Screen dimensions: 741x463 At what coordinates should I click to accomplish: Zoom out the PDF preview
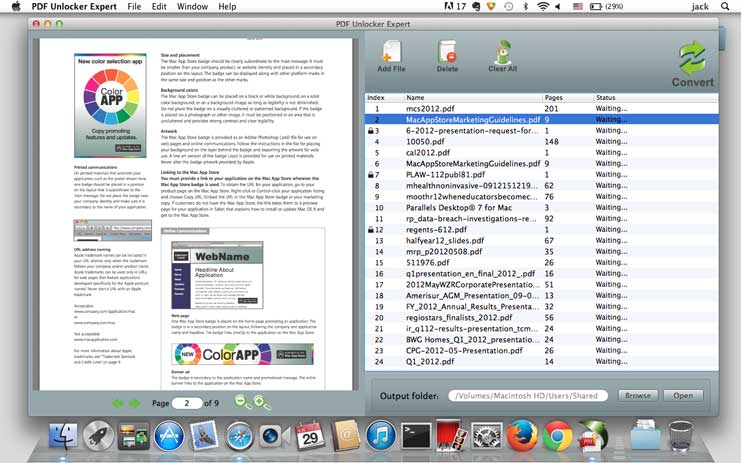point(243,402)
